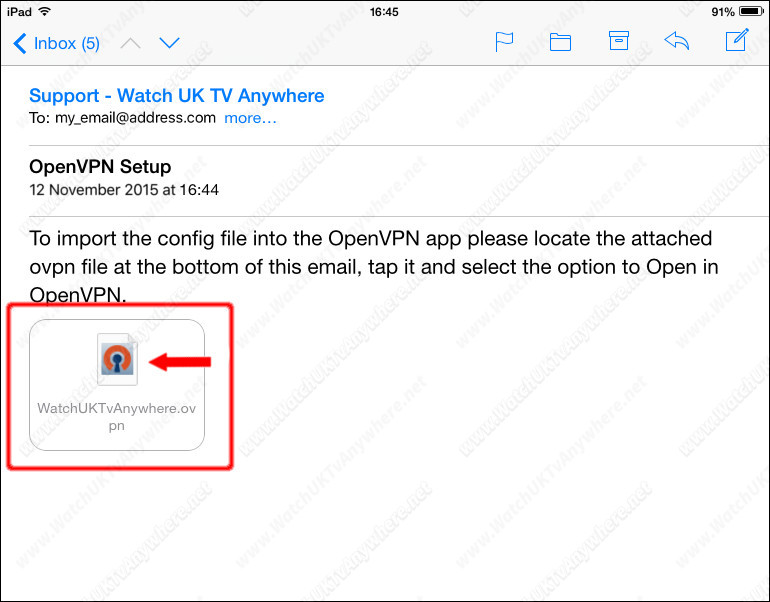The width and height of the screenshot is (770, 602).
Task: Tap the date 12 November 2015 at 16:44
Action: (x=124, y=190)
